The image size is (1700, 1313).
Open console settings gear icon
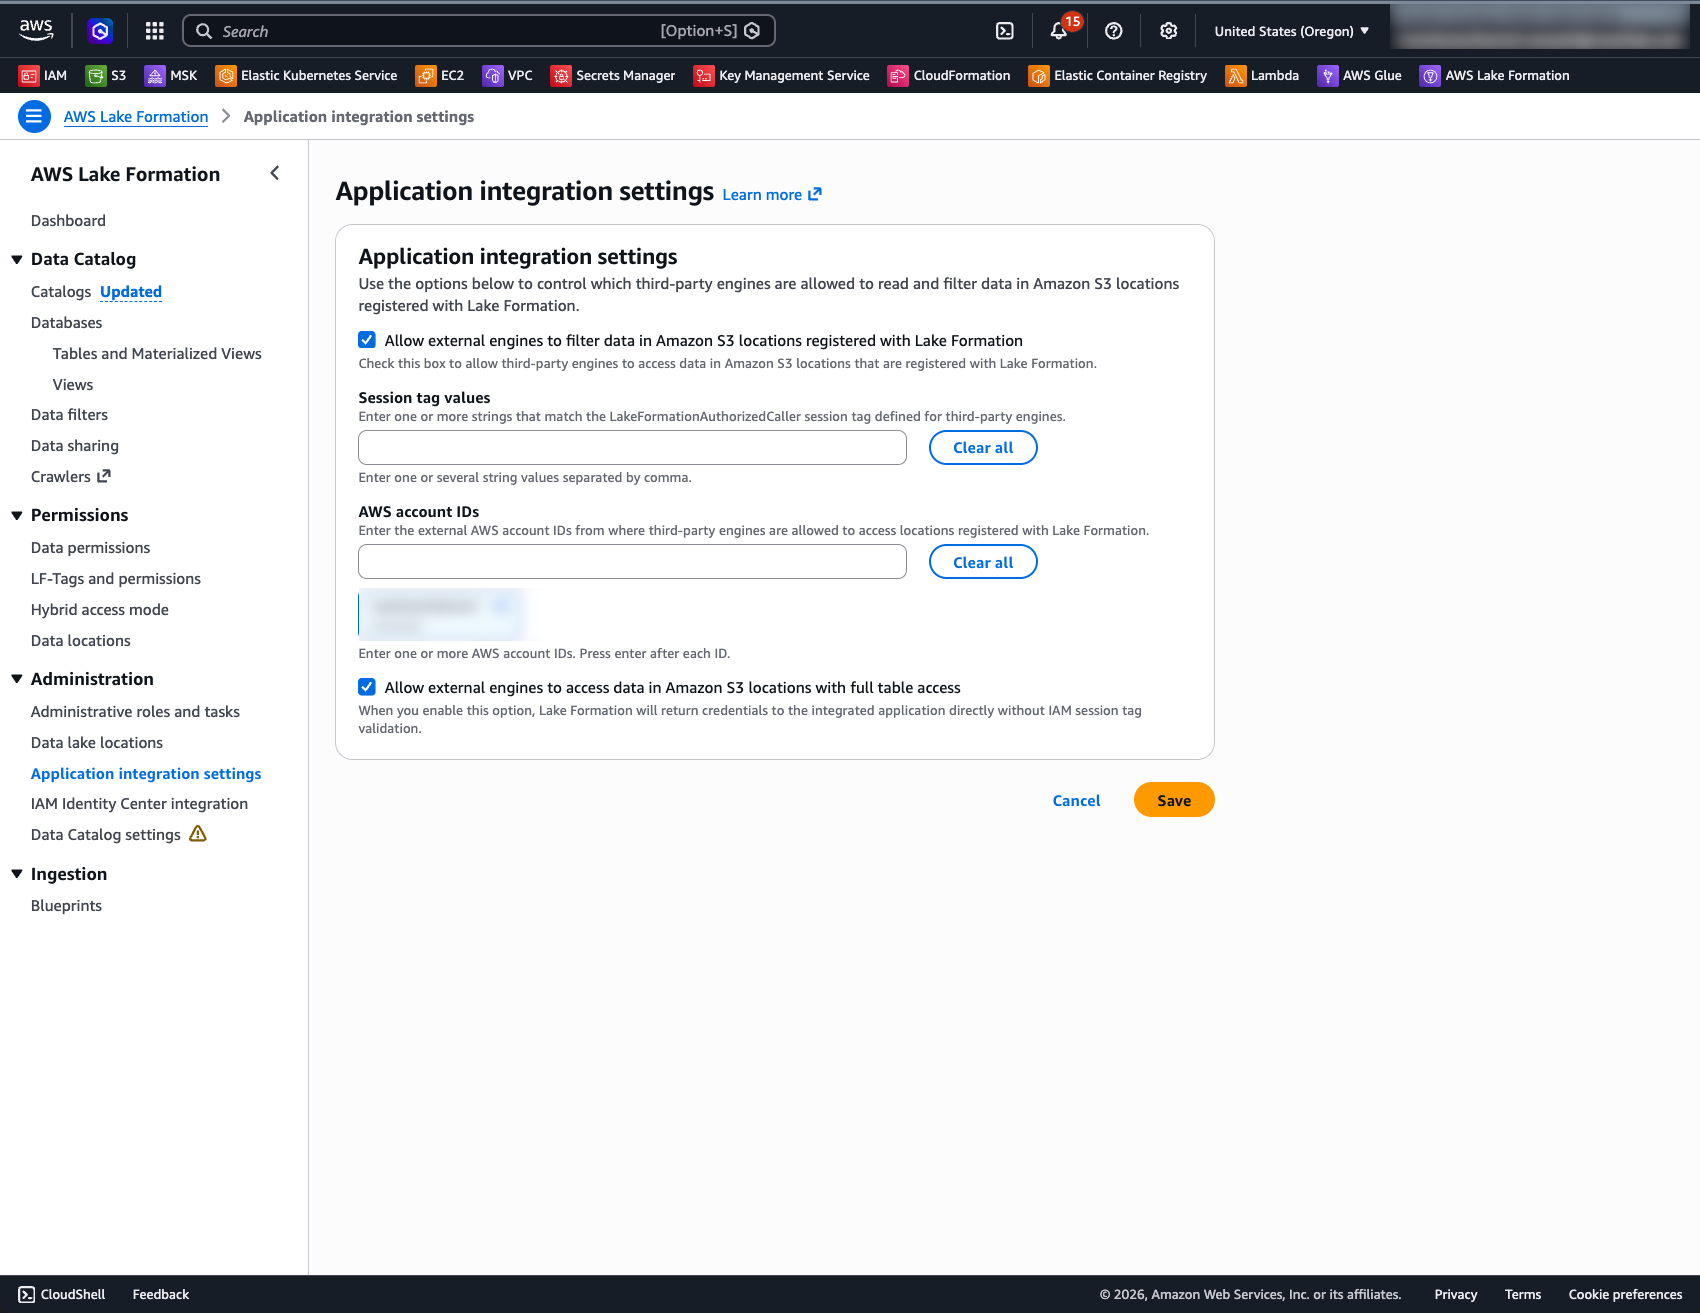(1168, 31)
